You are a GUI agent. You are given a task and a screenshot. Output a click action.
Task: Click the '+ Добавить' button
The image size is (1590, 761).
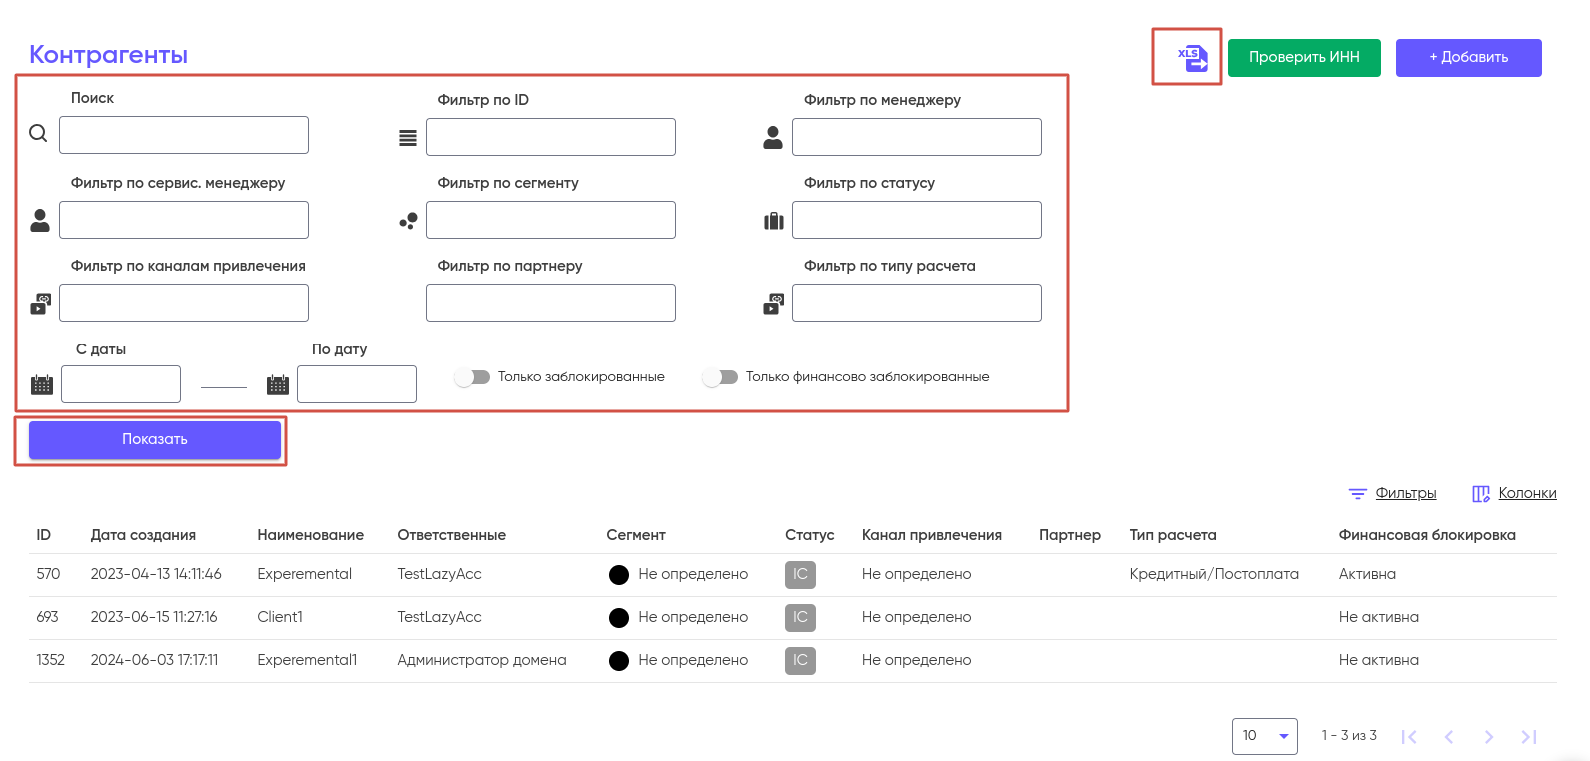[1468, 58]
